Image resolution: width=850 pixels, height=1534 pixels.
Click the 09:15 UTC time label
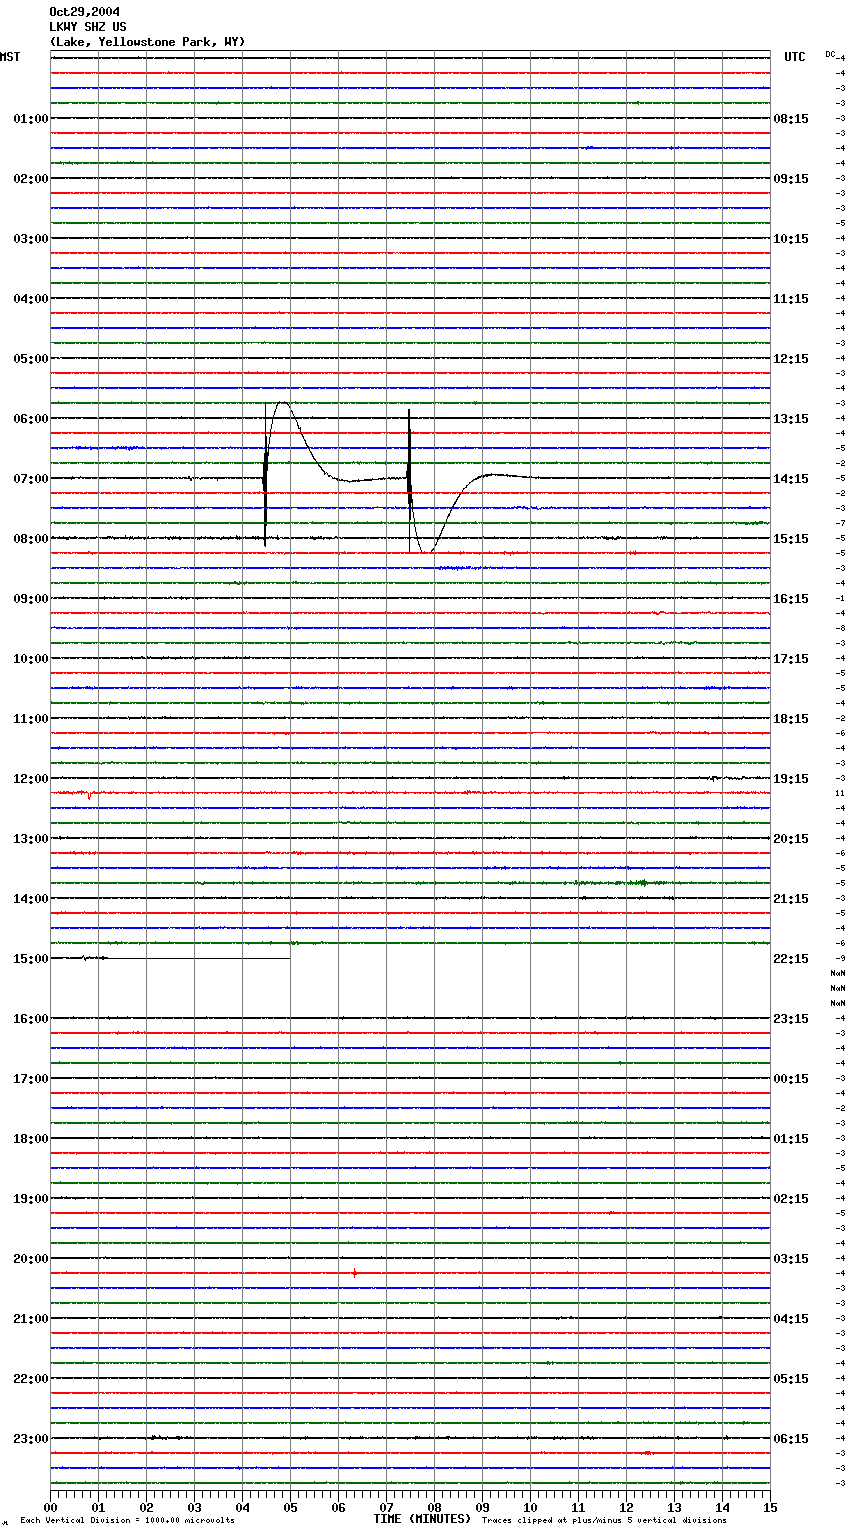pyautogui.click(x=791, y=179)
